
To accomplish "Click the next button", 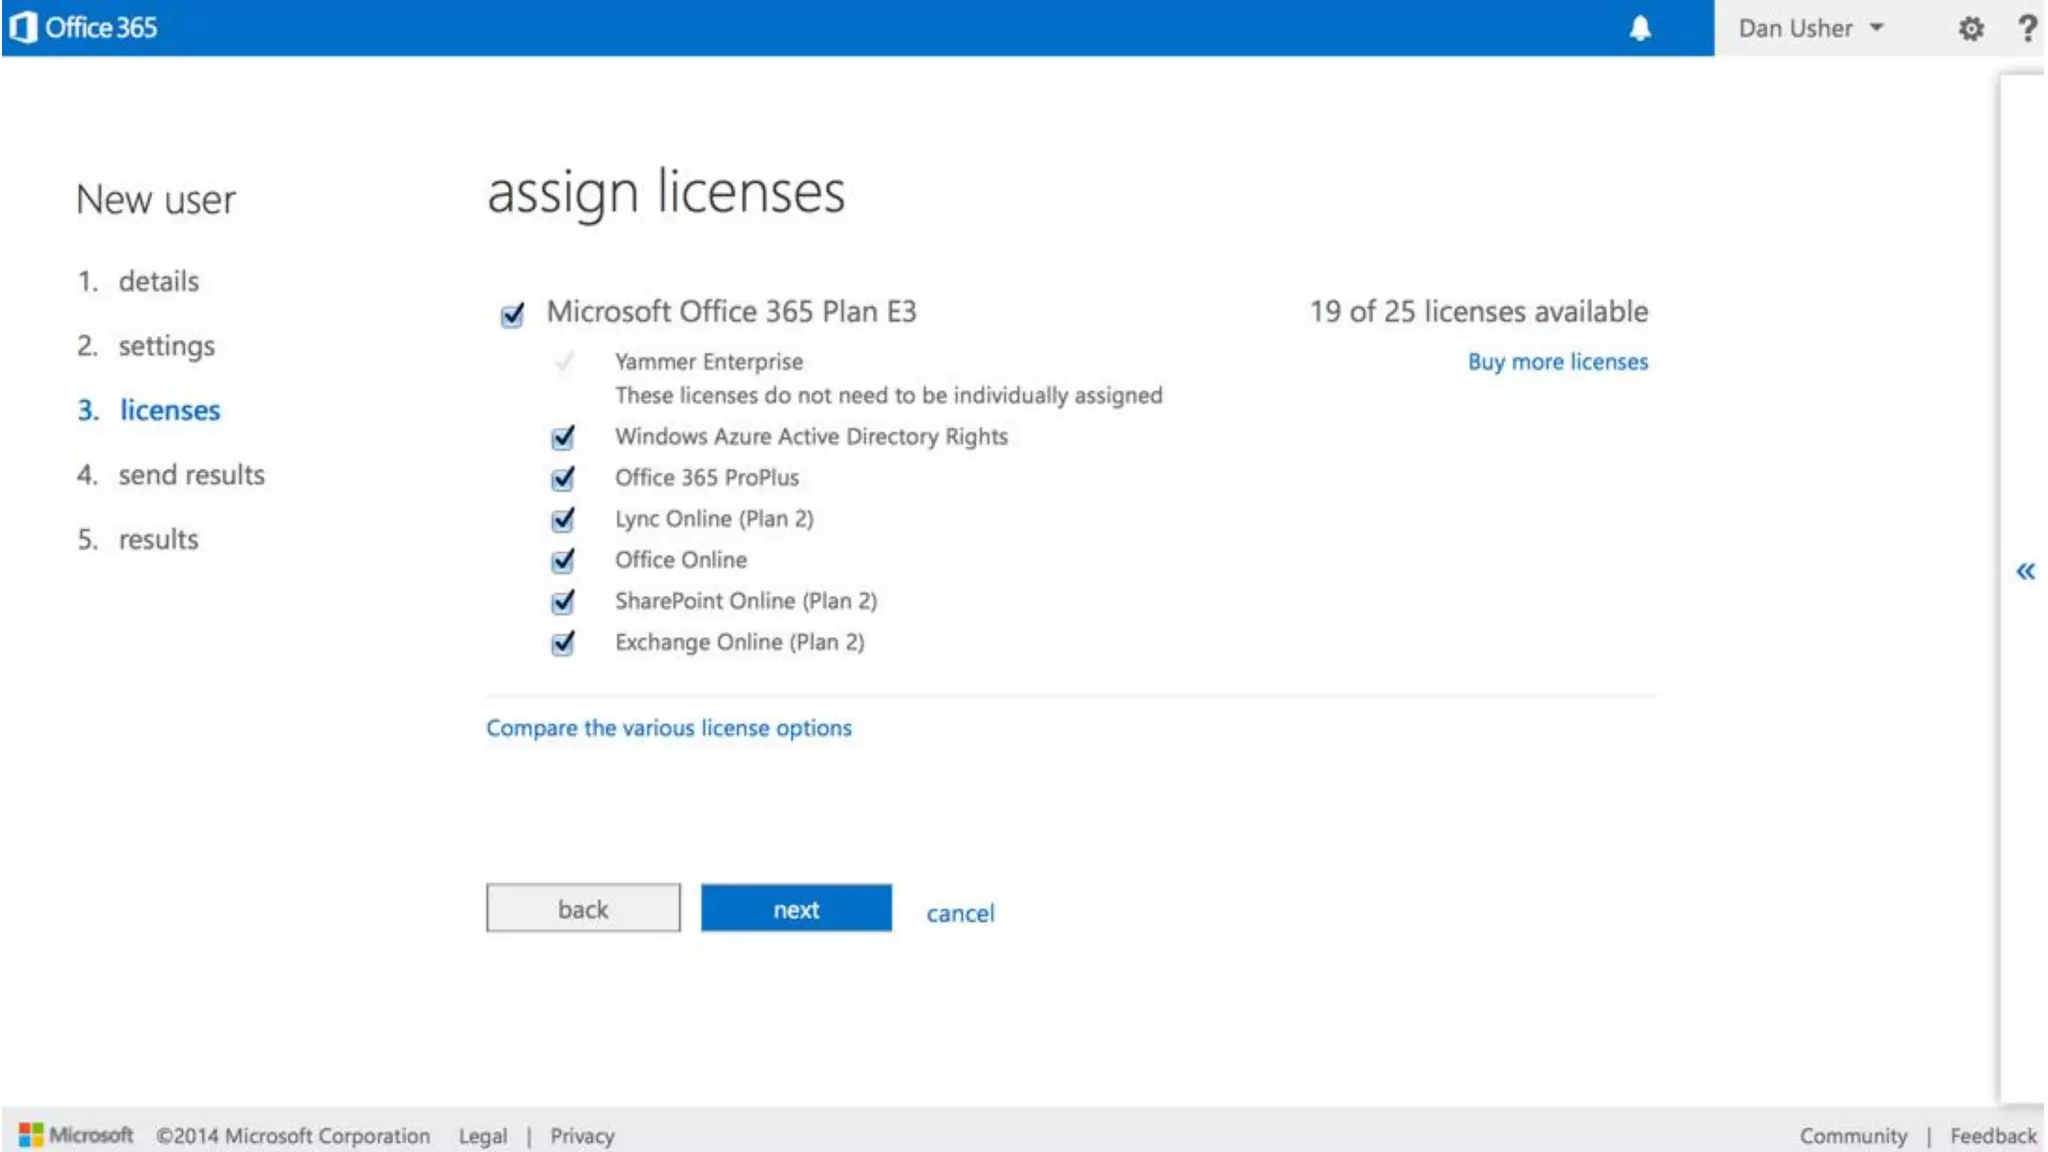I will tap(796, 908).
